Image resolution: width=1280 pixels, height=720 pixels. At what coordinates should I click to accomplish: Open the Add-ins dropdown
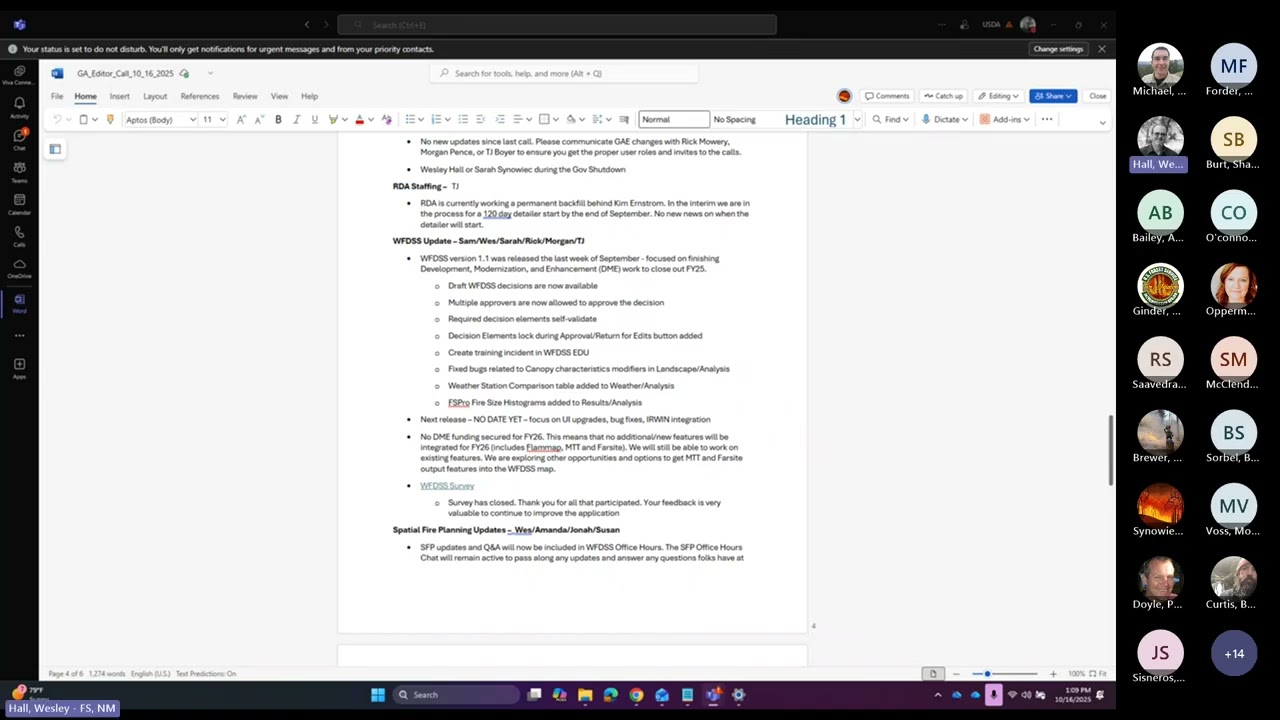1004,119
